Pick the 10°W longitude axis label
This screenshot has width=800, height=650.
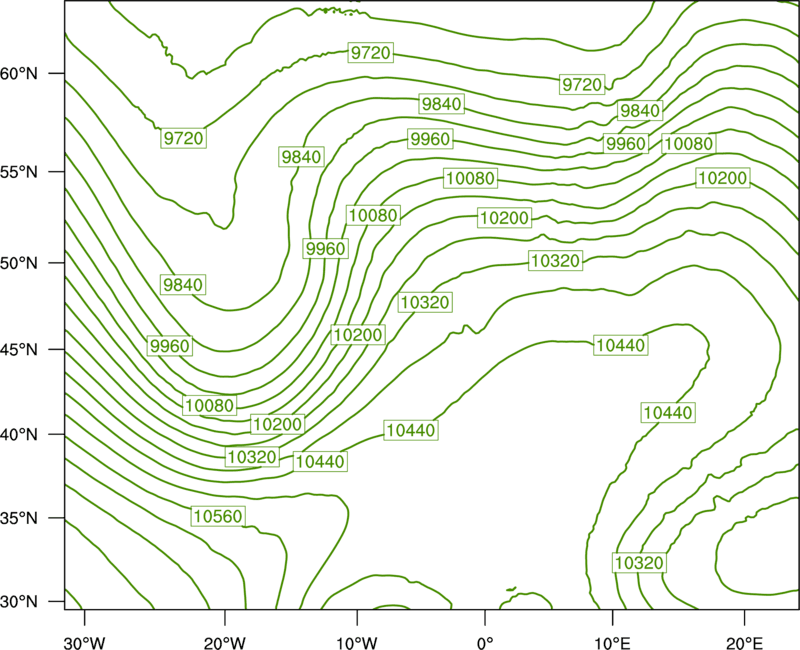357,643
